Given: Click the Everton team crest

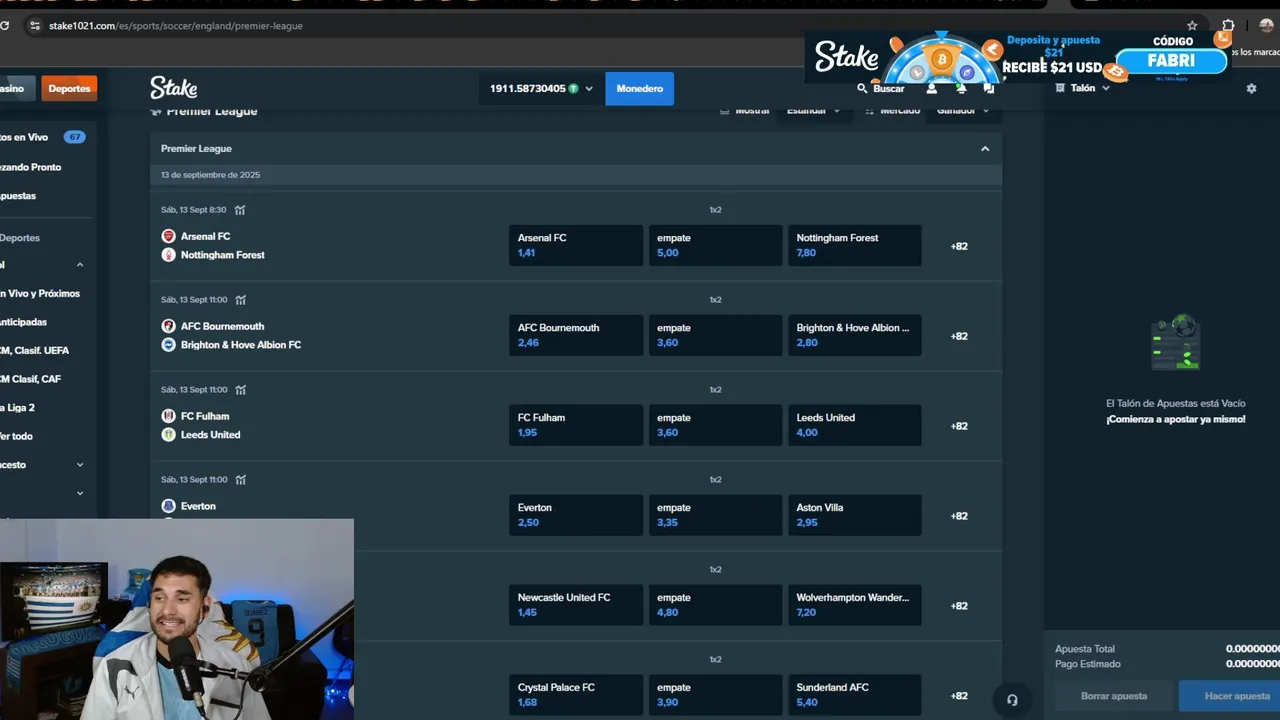Looking at the screenshot, I should 168,506.
